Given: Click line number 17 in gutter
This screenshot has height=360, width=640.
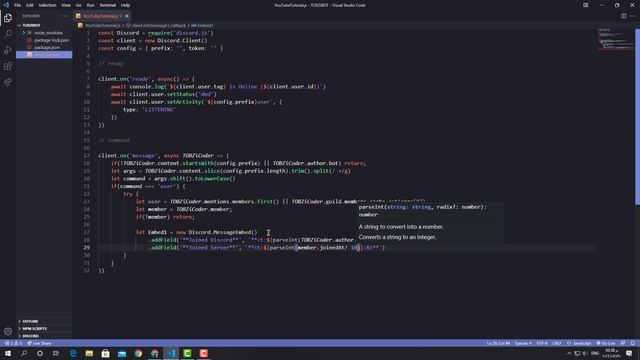Looking at the screenshot, I should coord(87,156).
